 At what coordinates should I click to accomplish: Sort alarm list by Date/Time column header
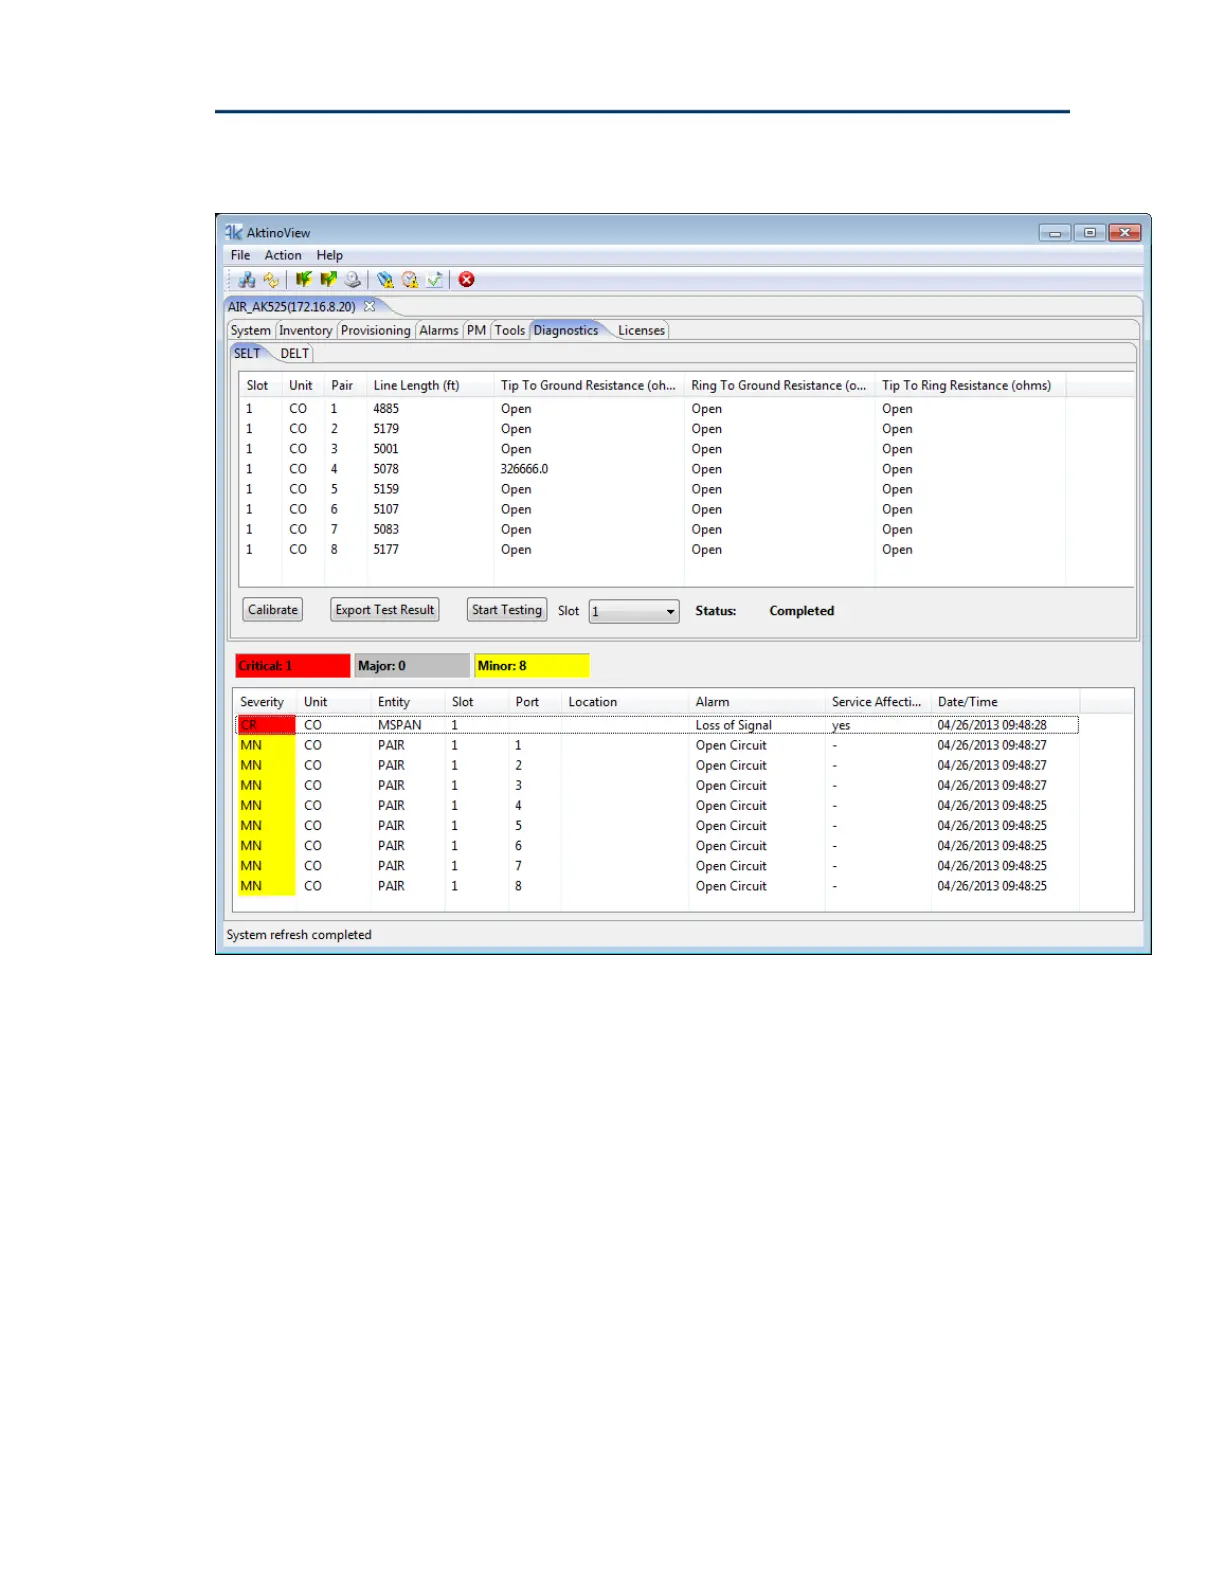[1004, 702]
